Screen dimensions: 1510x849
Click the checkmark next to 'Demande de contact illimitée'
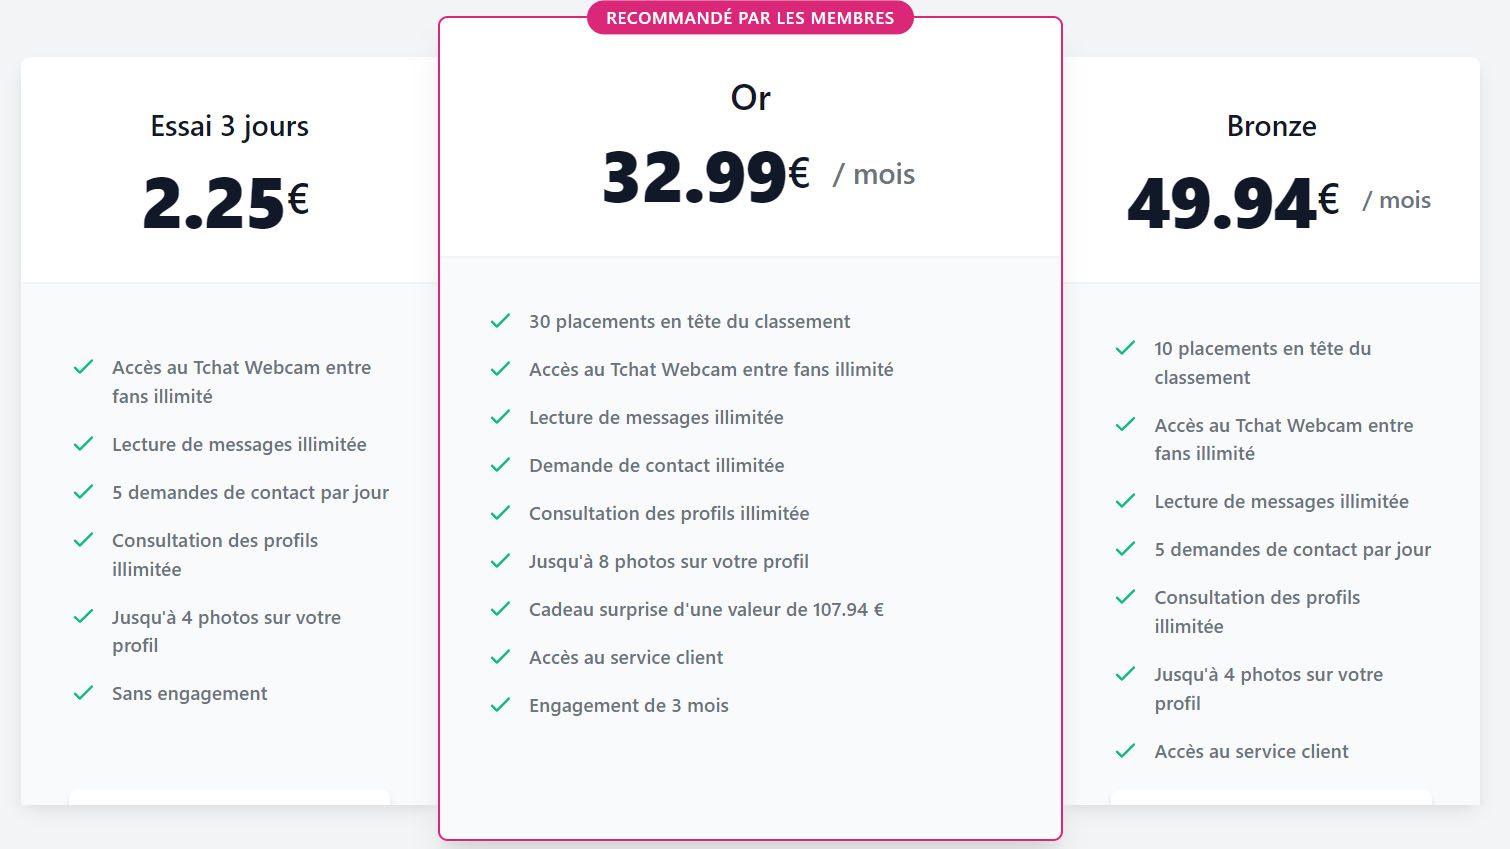point(500,465)
